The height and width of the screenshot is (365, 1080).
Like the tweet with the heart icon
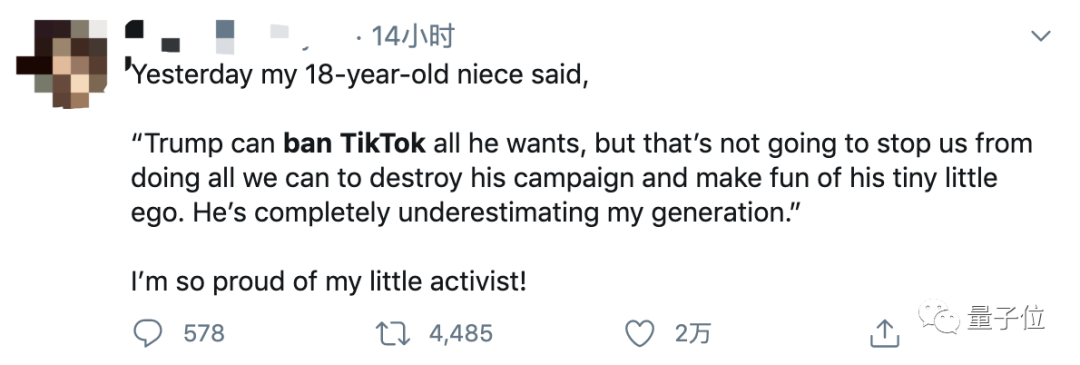(639, 335)
